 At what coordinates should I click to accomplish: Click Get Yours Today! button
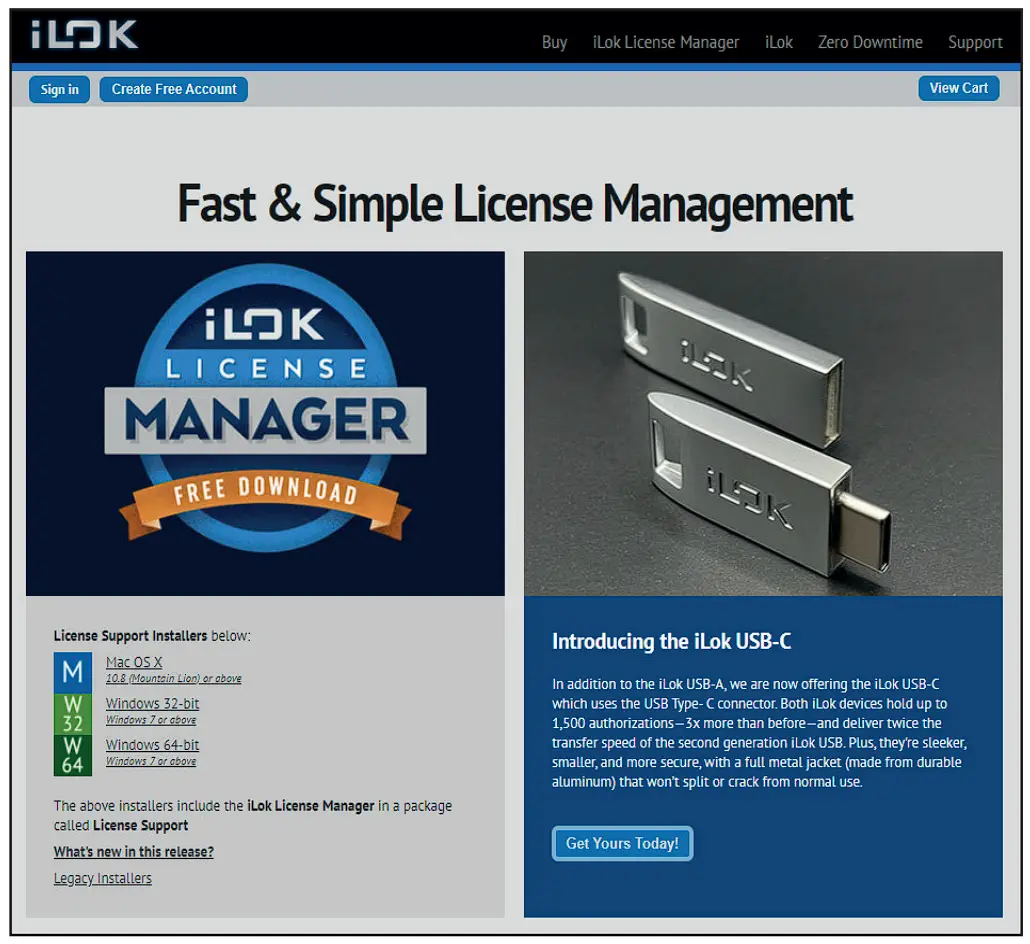pyautogui.click(x=622, y=843)
